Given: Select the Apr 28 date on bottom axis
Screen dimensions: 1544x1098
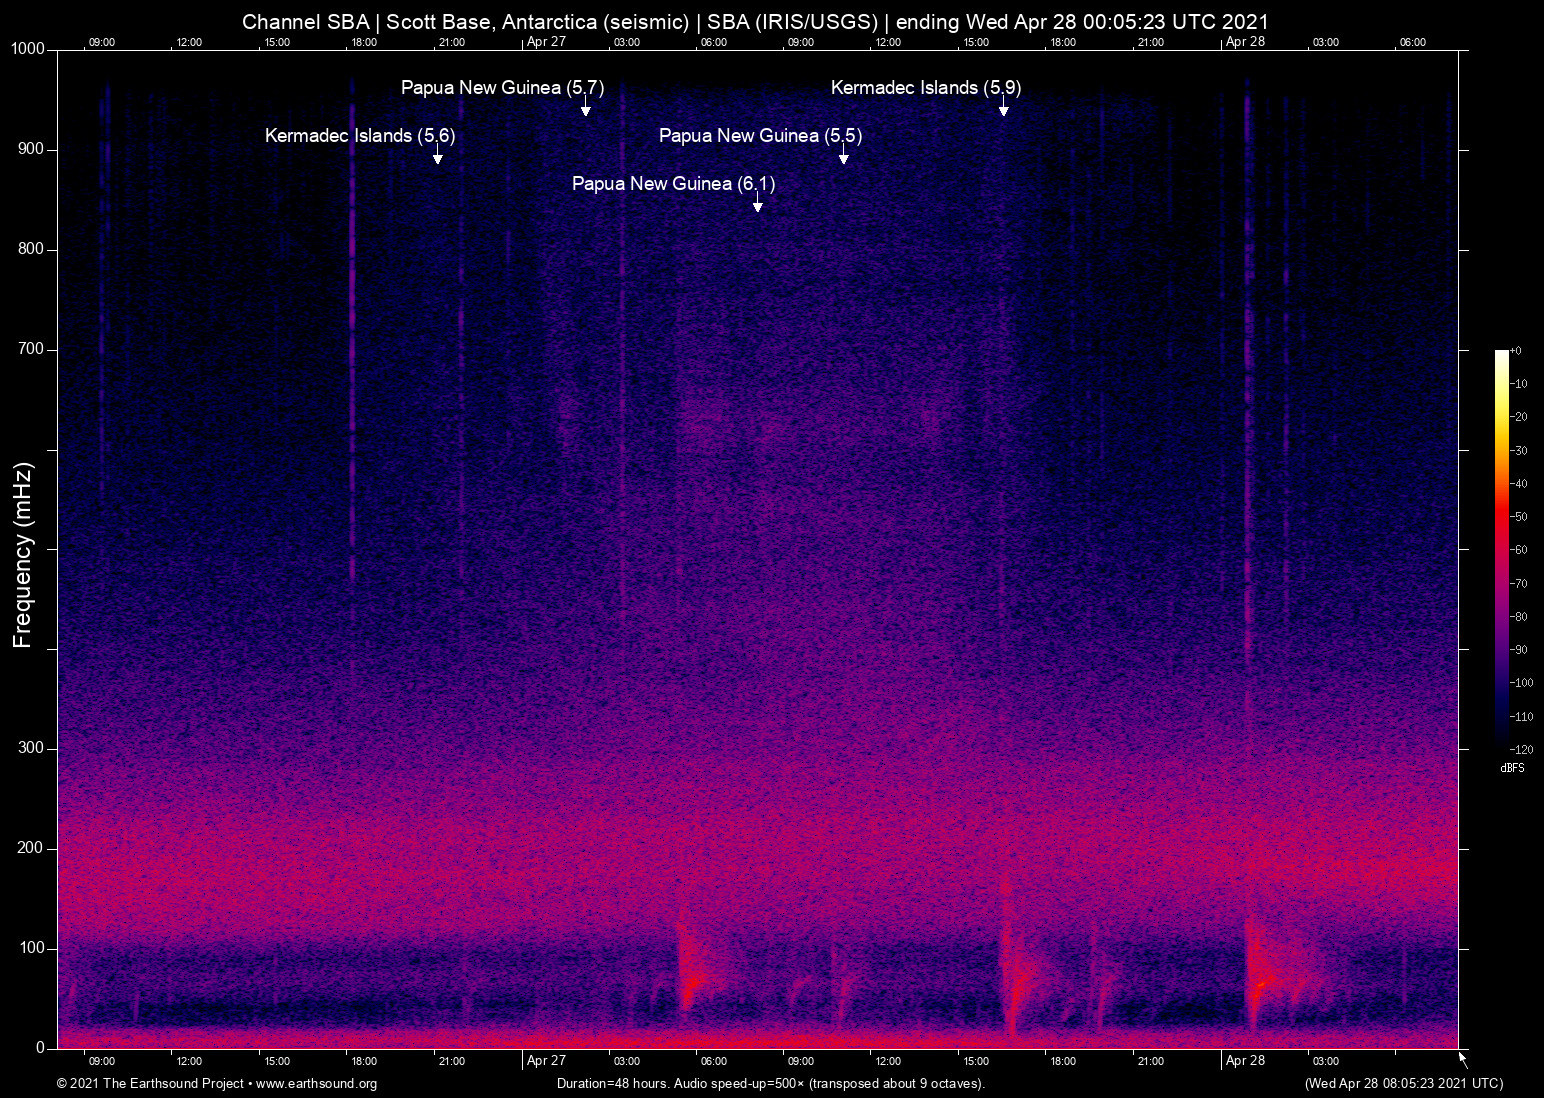Looking at the screenshot, I should [x=1245, y=1061].
